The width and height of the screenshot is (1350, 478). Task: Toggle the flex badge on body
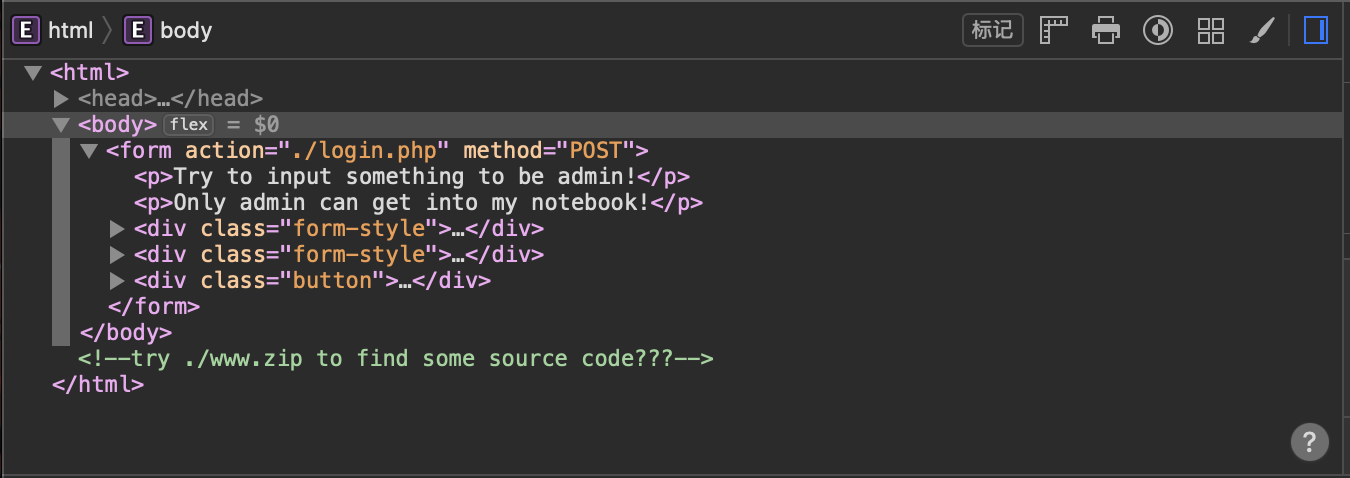[x=189, y=125]
